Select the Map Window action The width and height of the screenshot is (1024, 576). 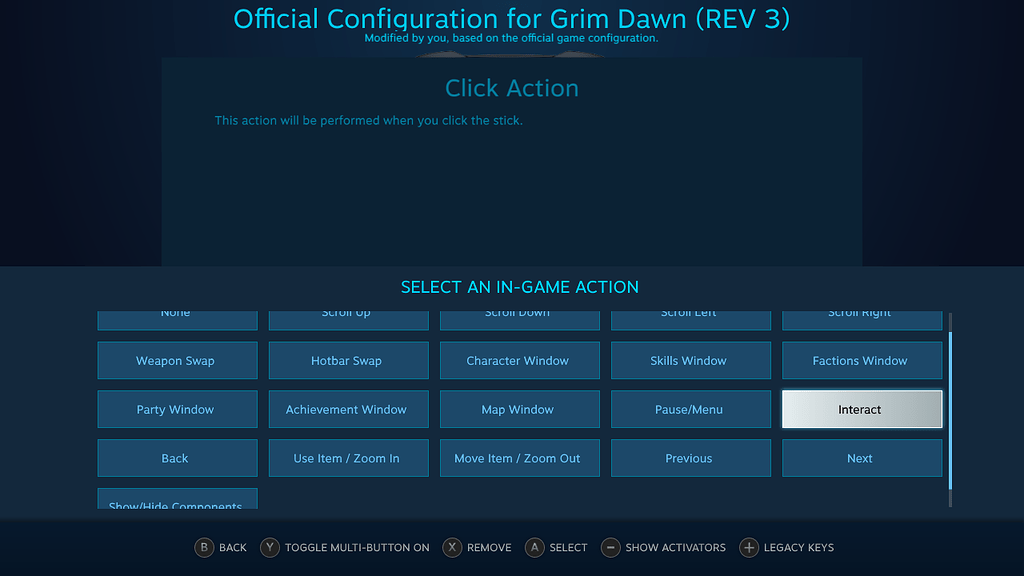point(519,409)
